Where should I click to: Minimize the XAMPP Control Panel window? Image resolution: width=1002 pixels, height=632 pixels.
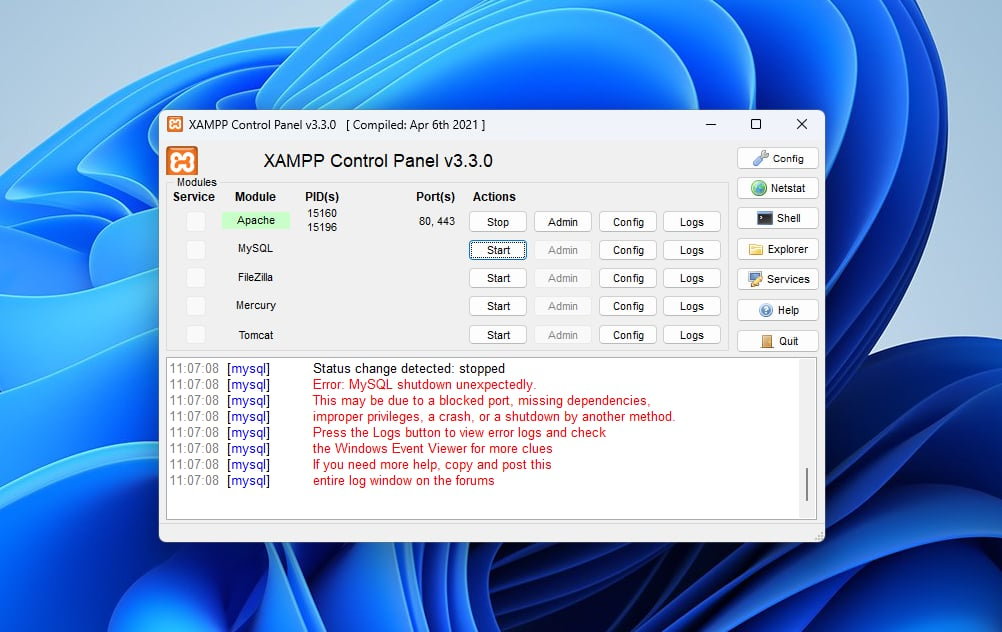pyautogui.click(x=711, y=124)
